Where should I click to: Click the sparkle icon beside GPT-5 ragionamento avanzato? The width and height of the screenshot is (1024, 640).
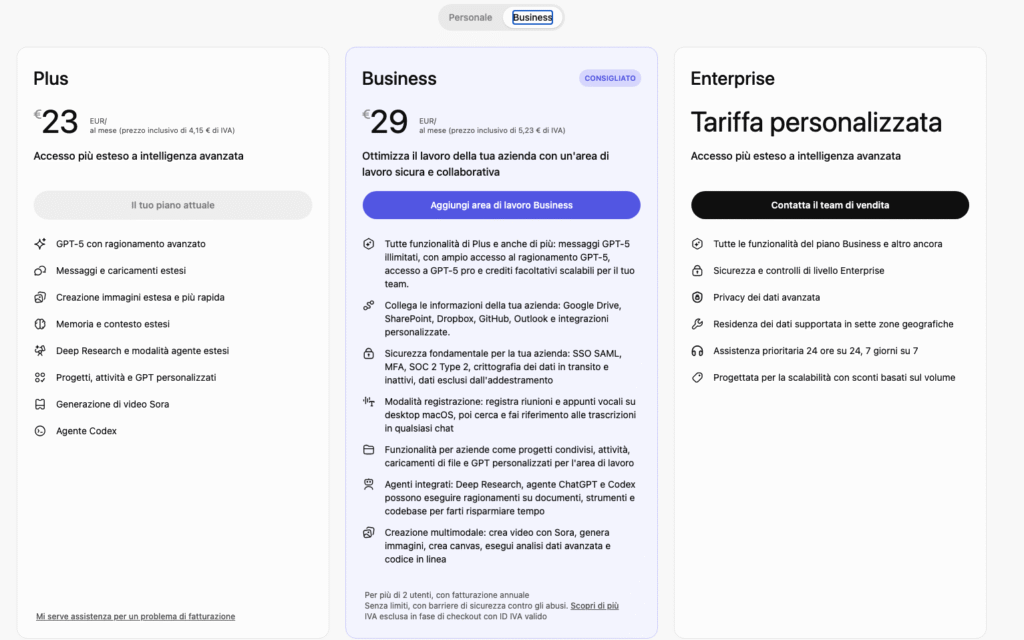[x=40, y=243]
